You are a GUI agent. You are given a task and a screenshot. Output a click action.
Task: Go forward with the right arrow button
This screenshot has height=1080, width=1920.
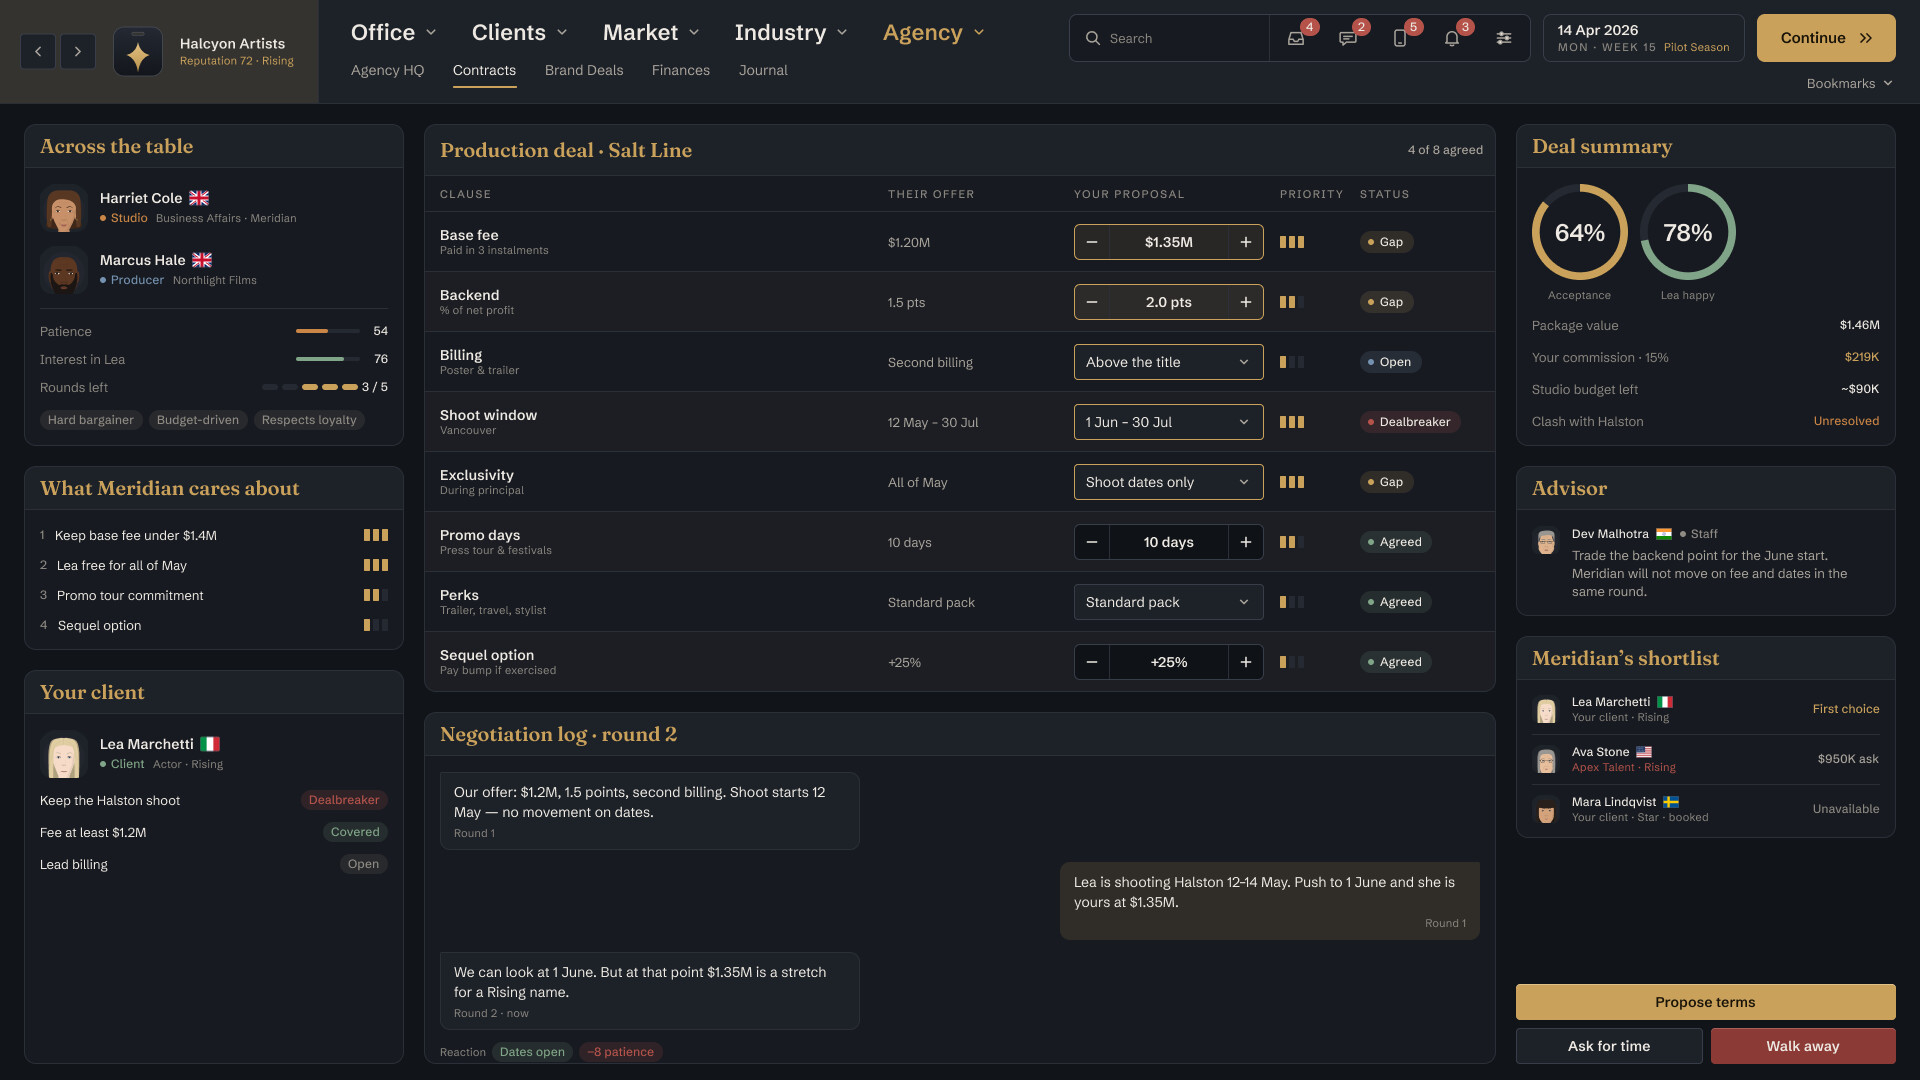point(78,51)
